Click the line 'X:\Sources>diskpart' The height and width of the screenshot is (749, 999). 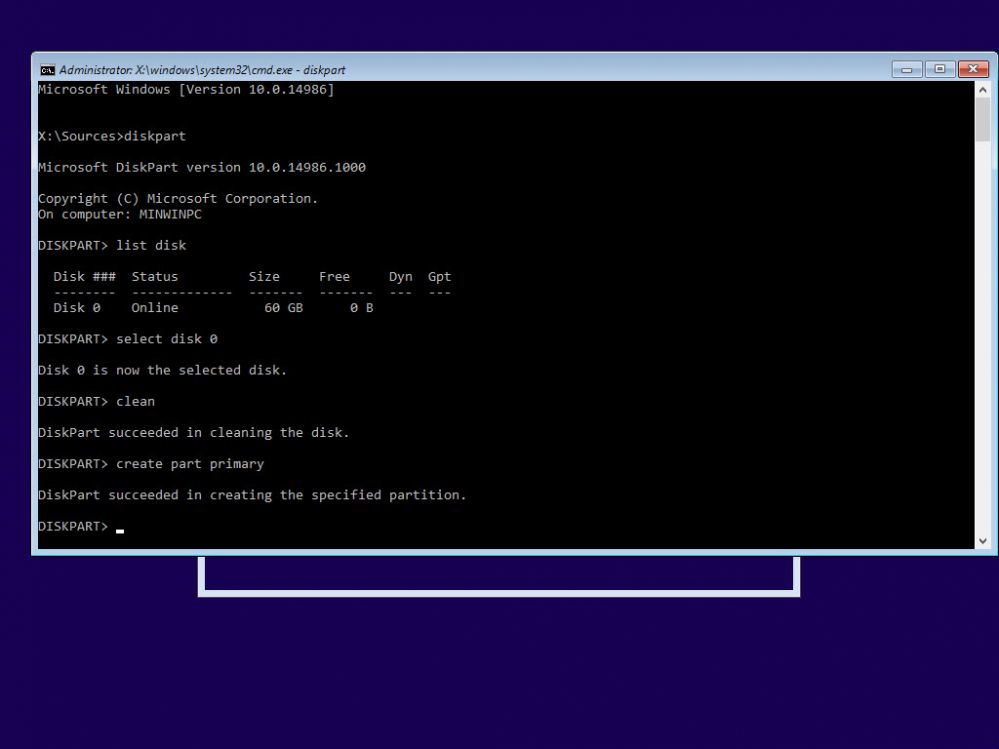(x=112, y=136)
